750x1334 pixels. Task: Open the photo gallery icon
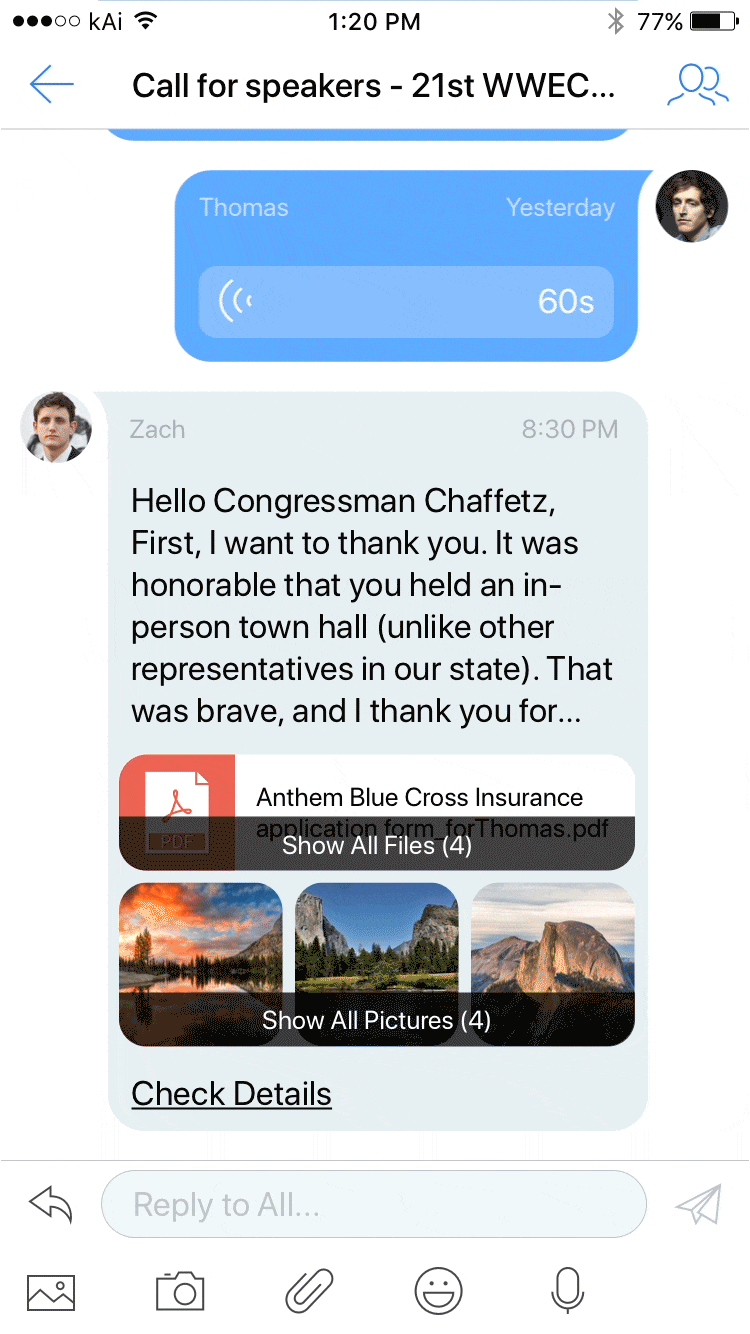pos(51,1291)
